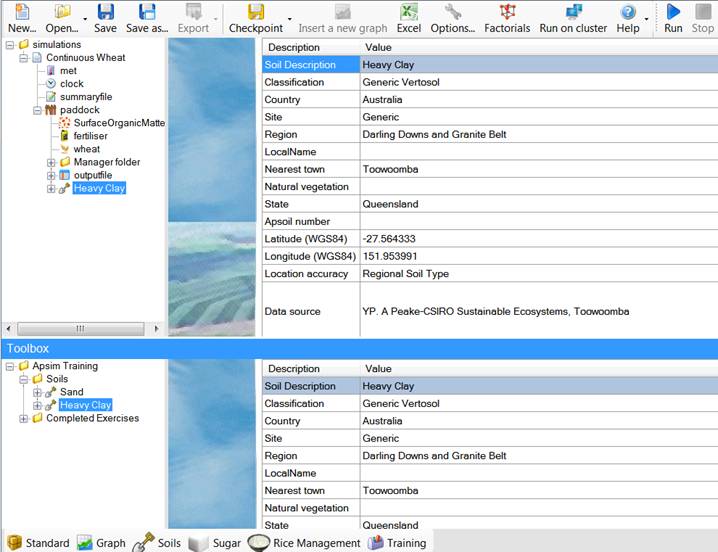Screen dimensions: 718x552
Task: Collapse the Apsim Training toolbox folder
Action: pos(10,366)
